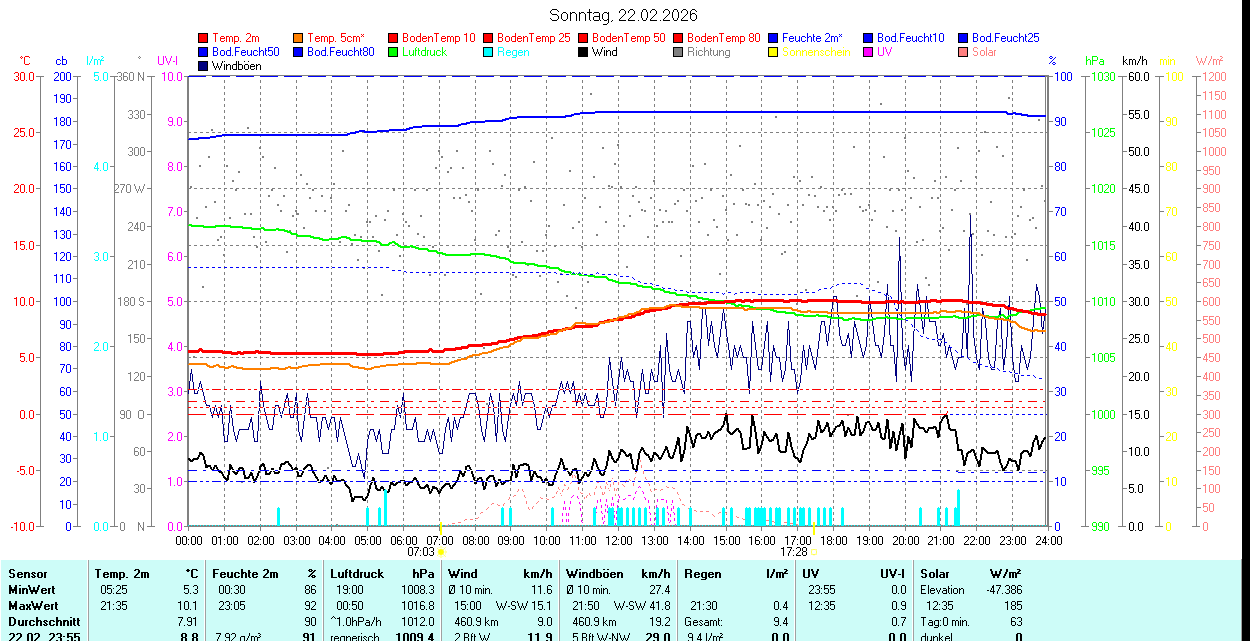
Task: Click the yellow Sonnenschein legend swatch
Action: tap(773, 52)
